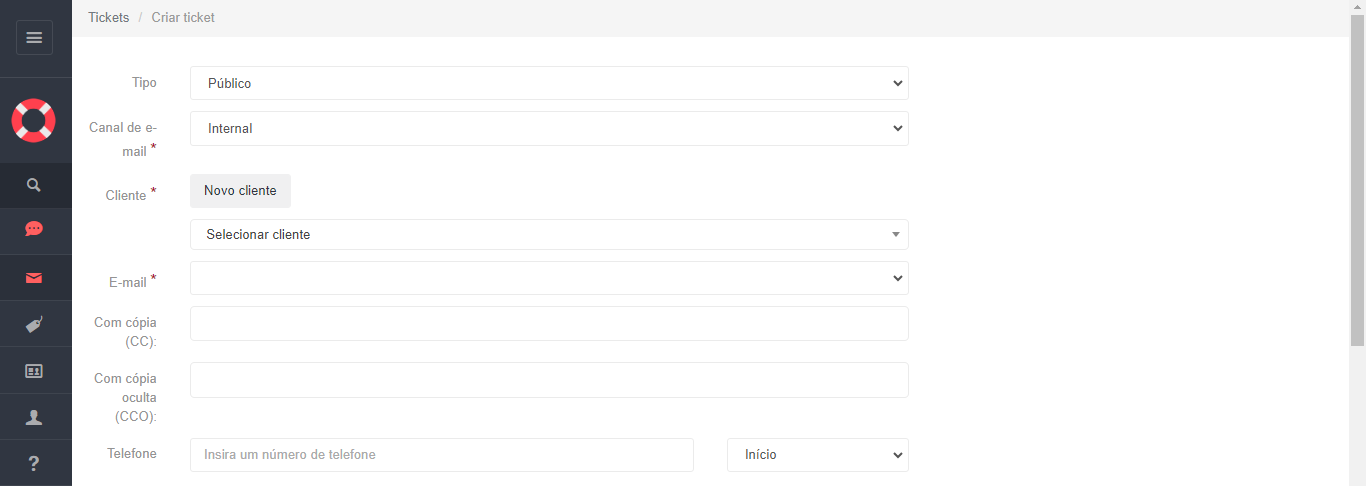Expand the Canal de e-mail dropdown
1366x486 pixels.
coord(549,128)
